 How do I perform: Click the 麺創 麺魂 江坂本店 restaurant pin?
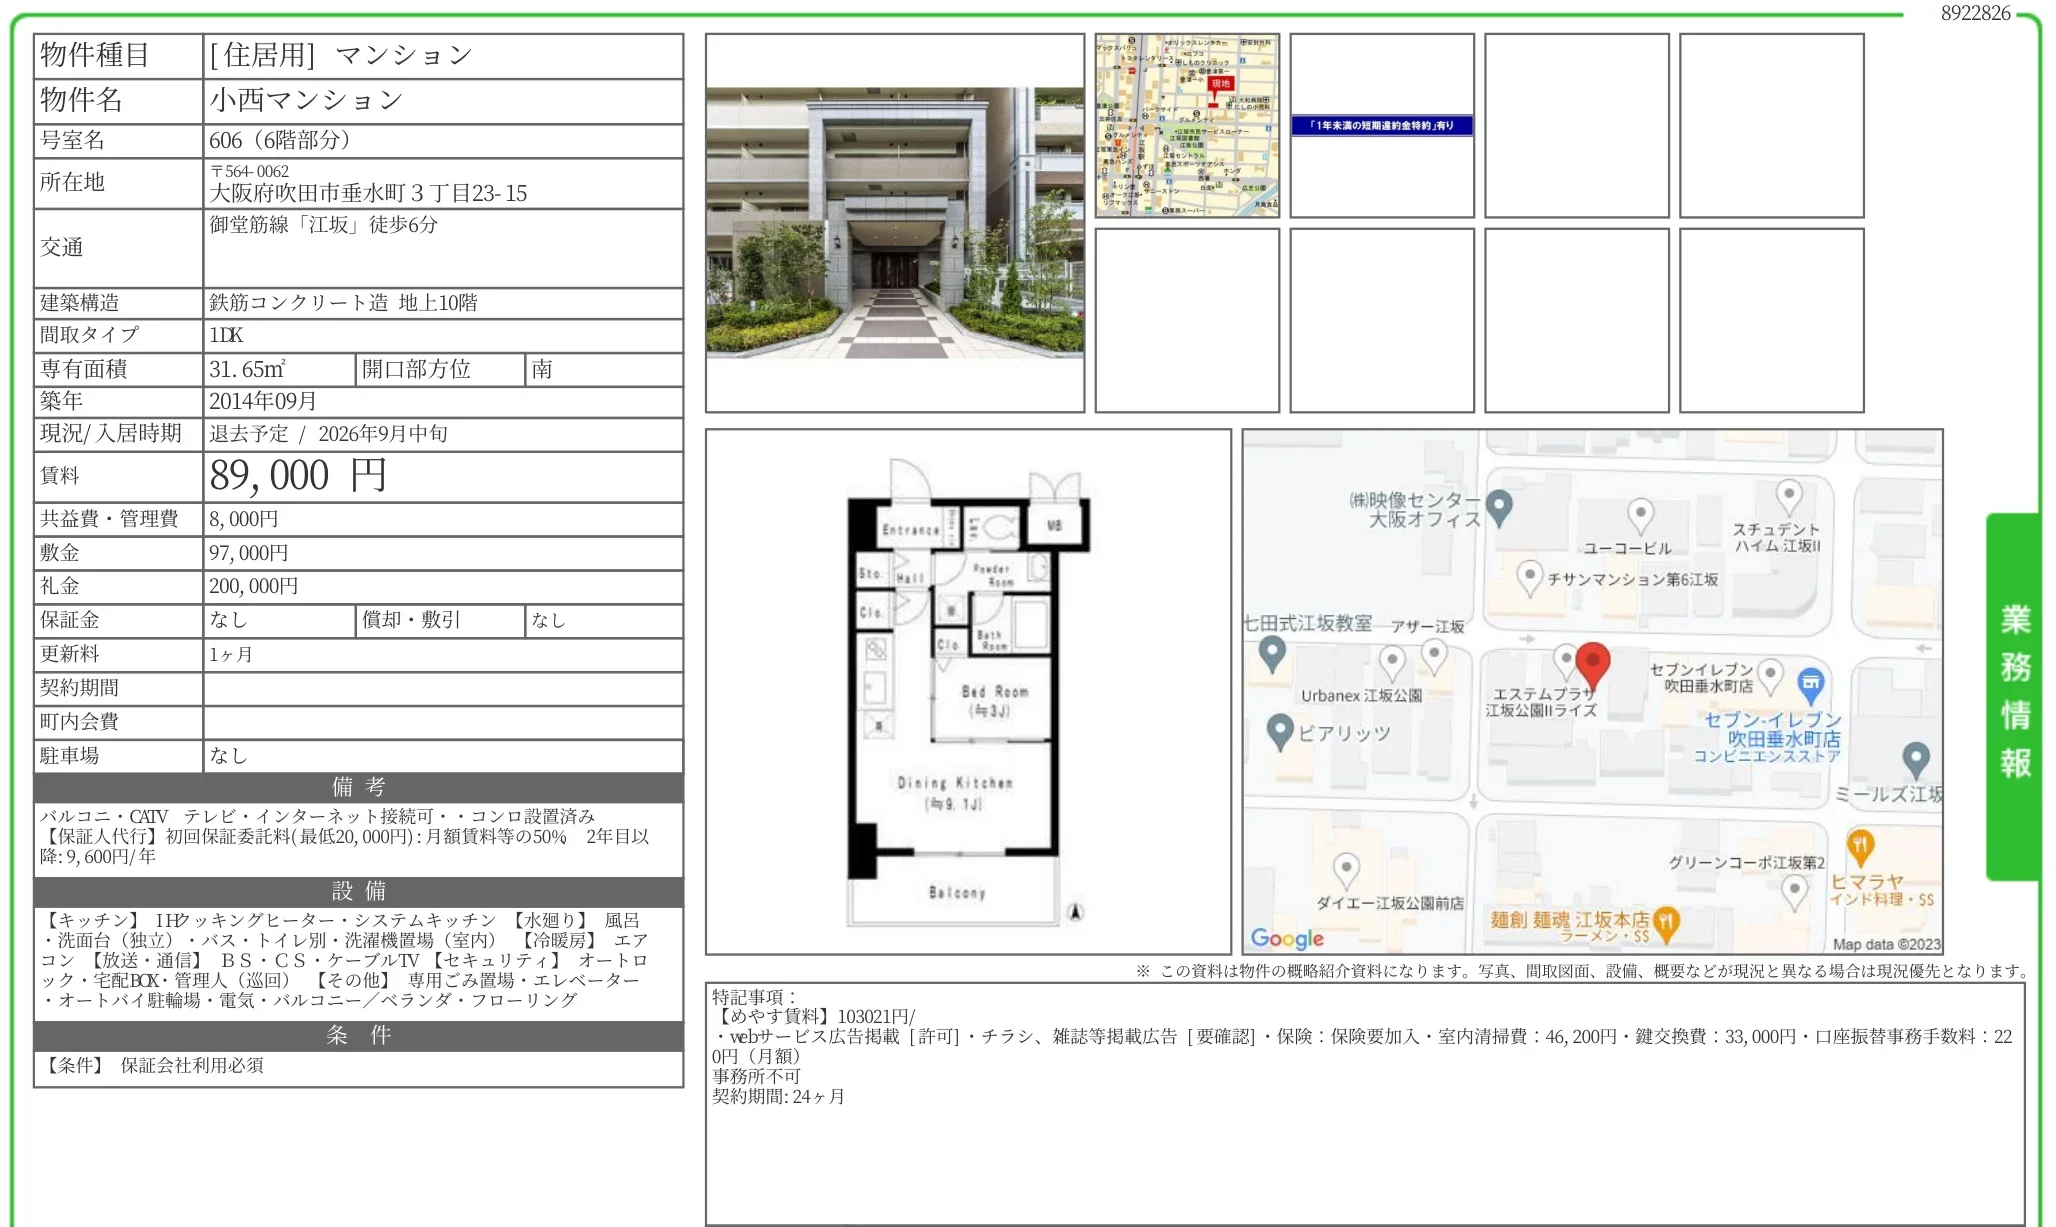1666,925
